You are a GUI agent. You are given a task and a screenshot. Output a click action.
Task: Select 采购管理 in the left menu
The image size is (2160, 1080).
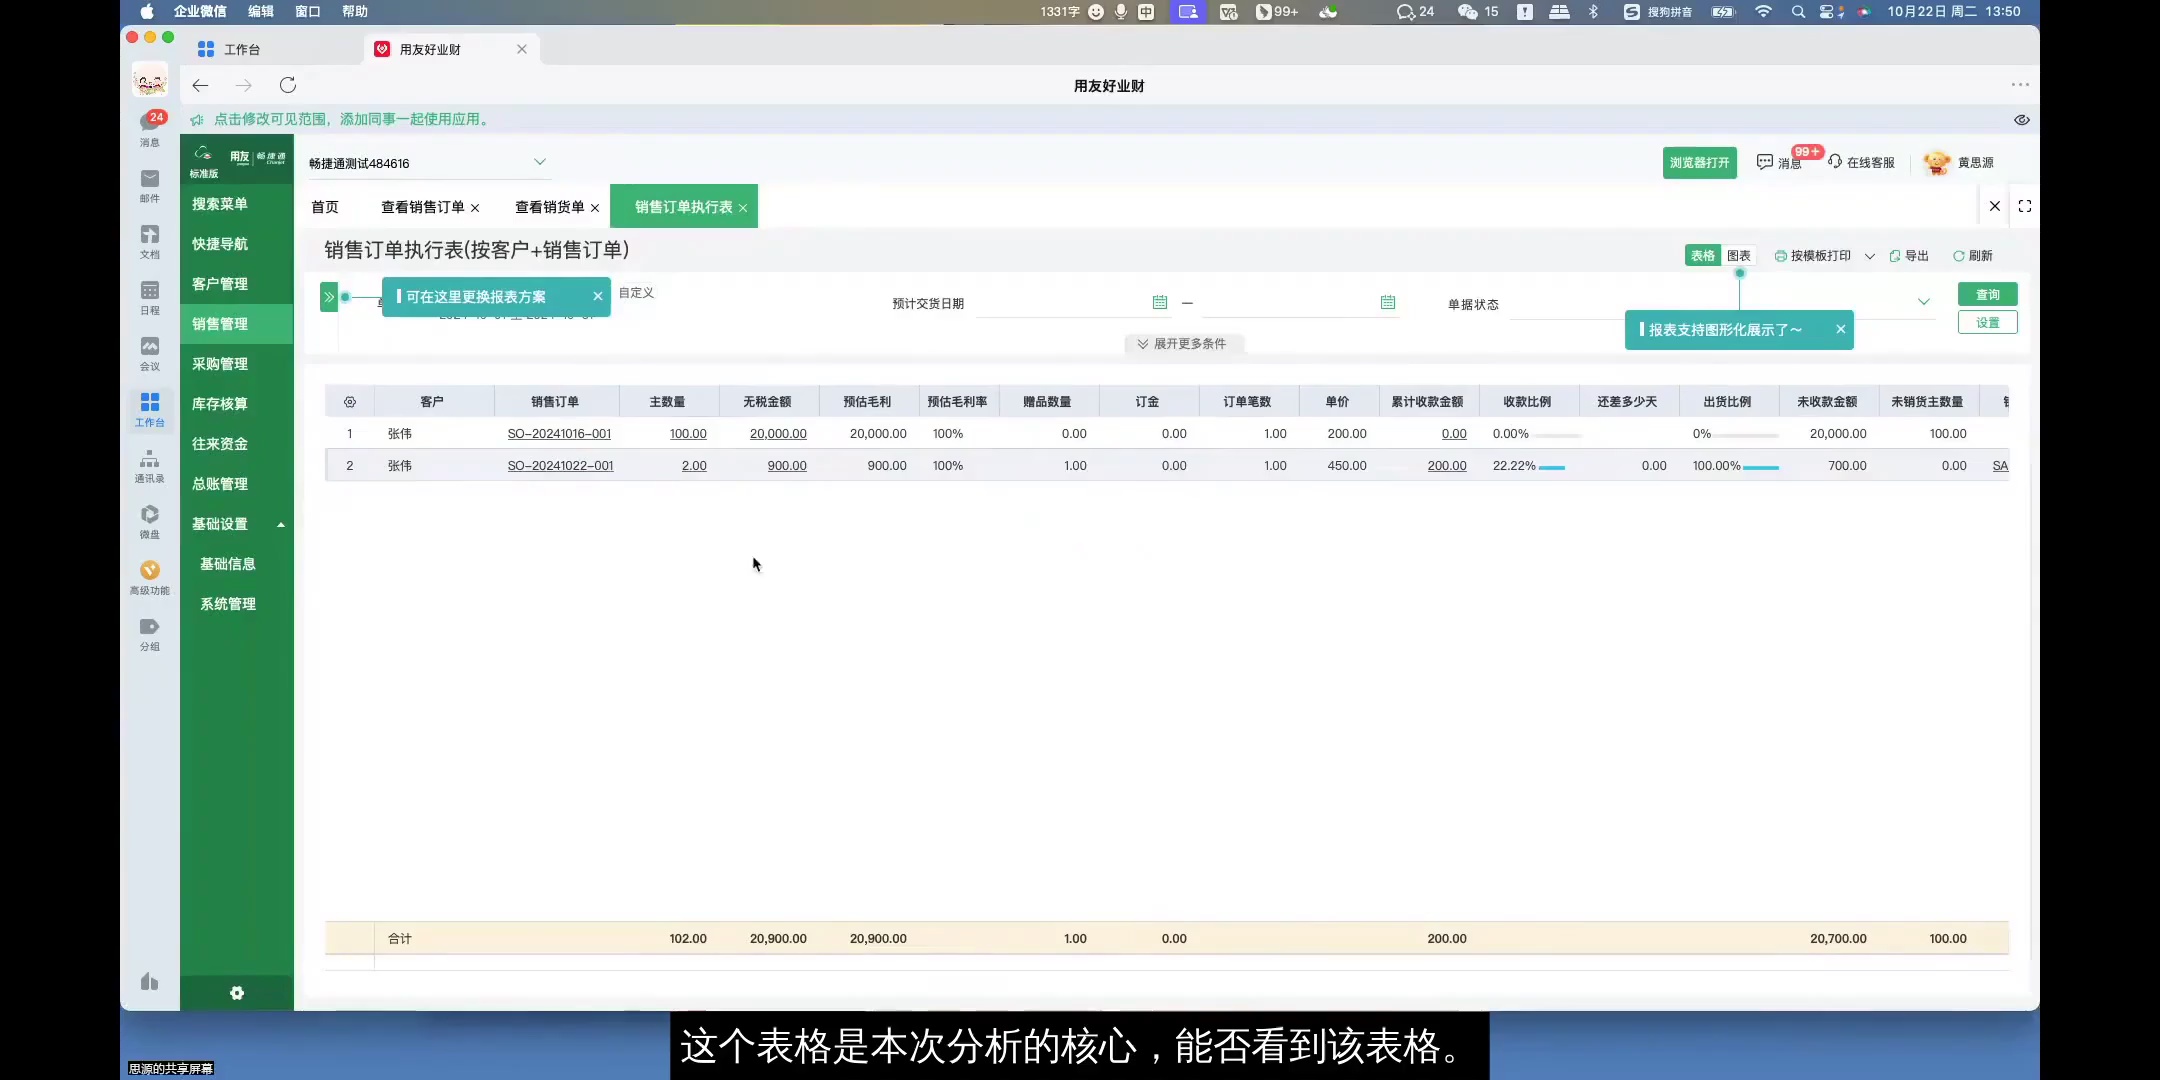click(220, 363)
